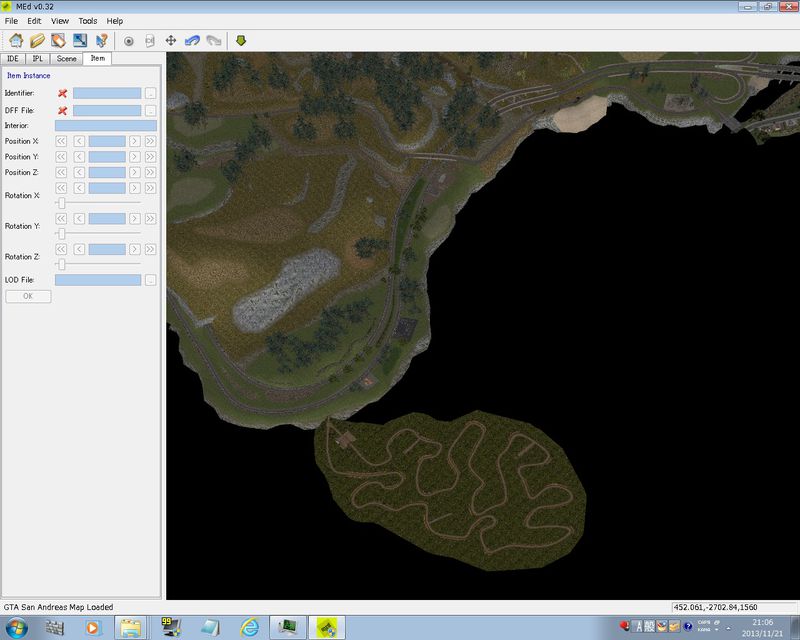
Task: Decrease Position Z with single left arrow
Action: tap(79, 173)
